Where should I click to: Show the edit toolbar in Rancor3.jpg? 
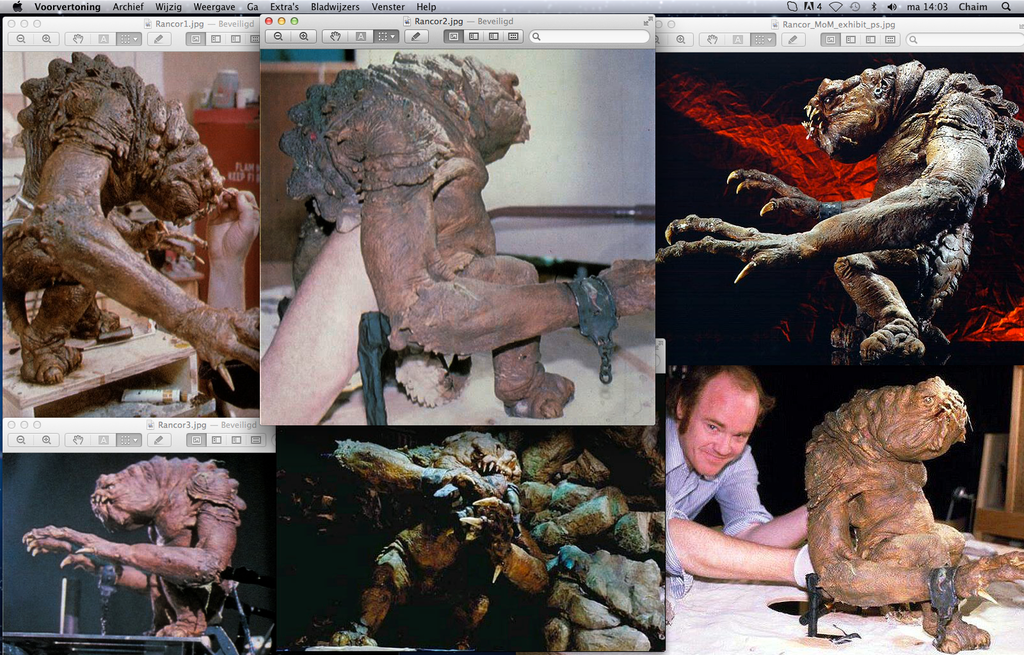pyautogui.click(x=159, y=440)
